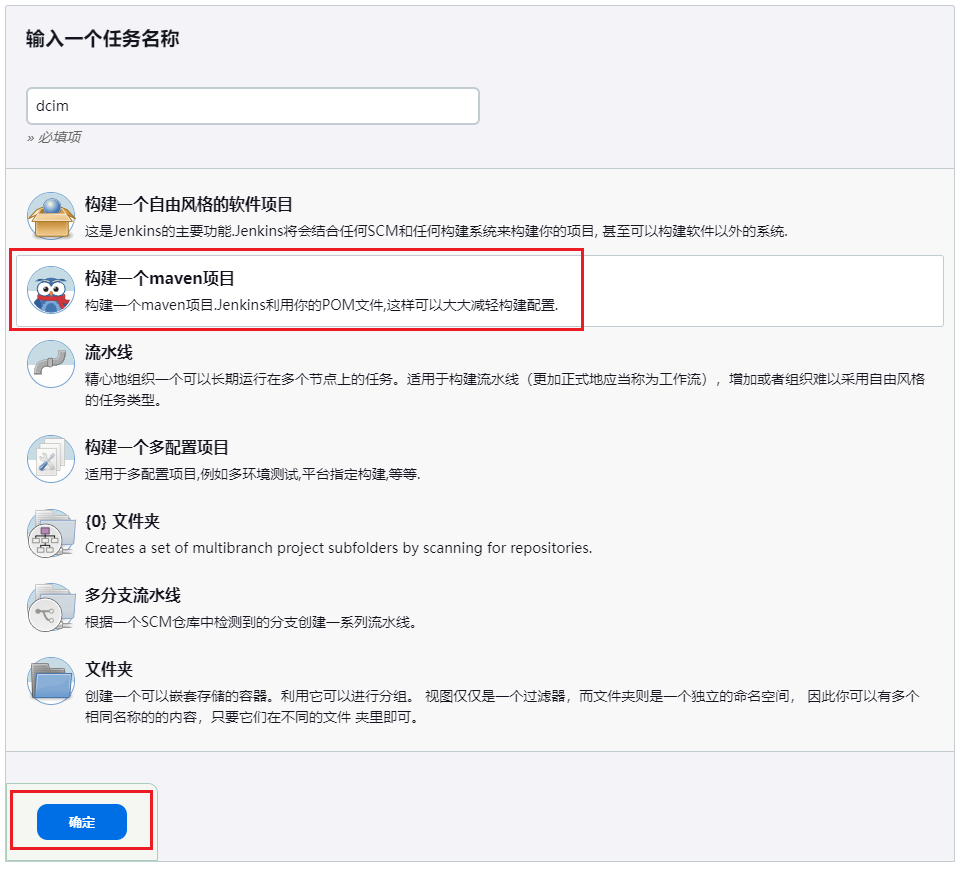This screenshot has width=965, height=869.
Task: Click the blue folder icon
Action: click(51, 681)
